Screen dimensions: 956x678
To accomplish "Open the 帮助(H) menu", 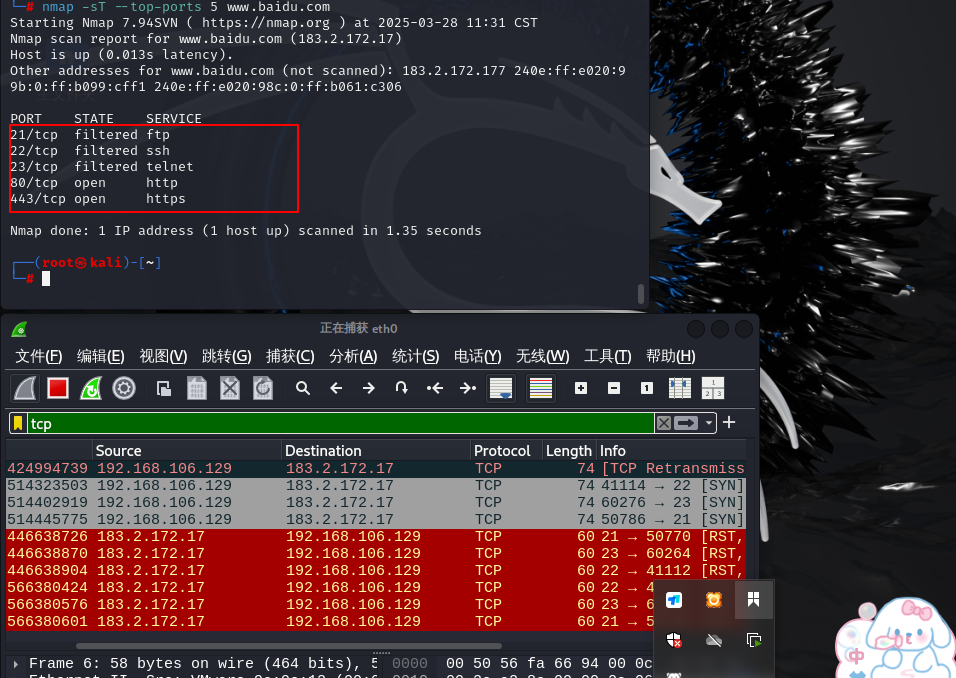I will click(x=671, y=356).
